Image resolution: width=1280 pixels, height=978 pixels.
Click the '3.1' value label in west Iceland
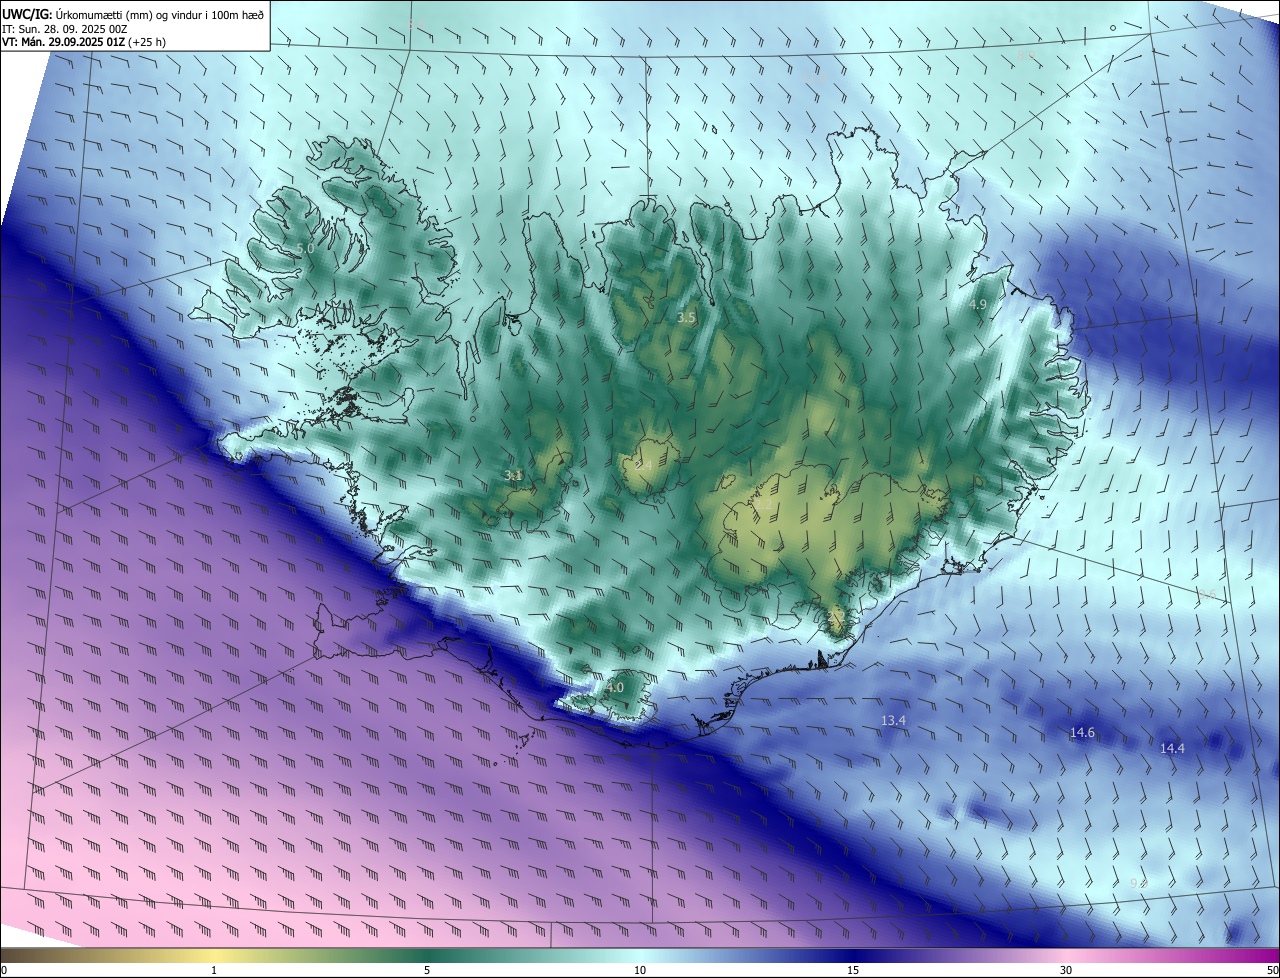point(513,476)
